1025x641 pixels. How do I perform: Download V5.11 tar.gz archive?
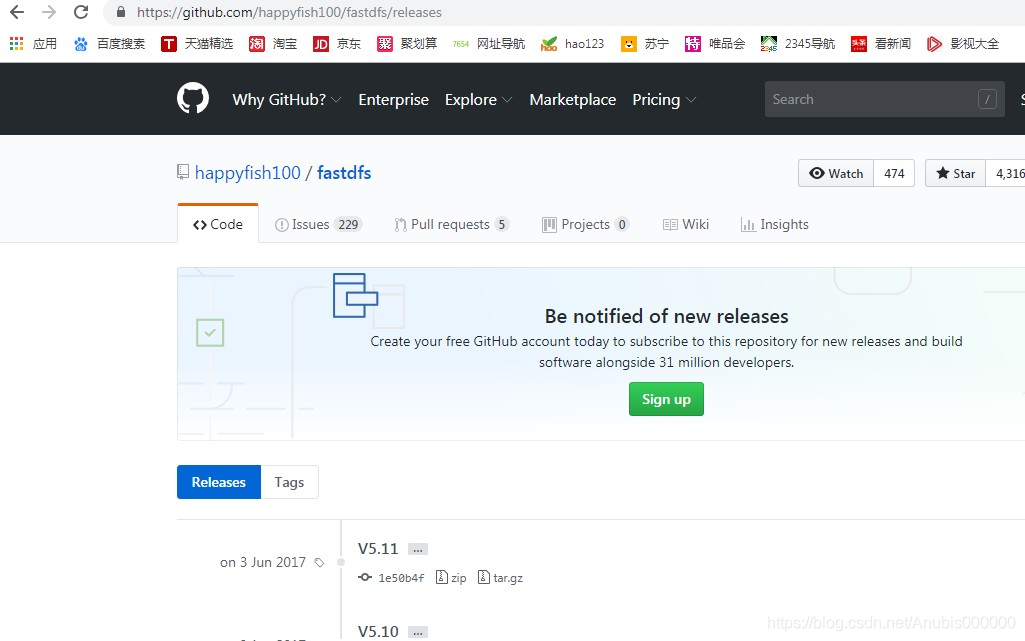(x=500, y=578)
